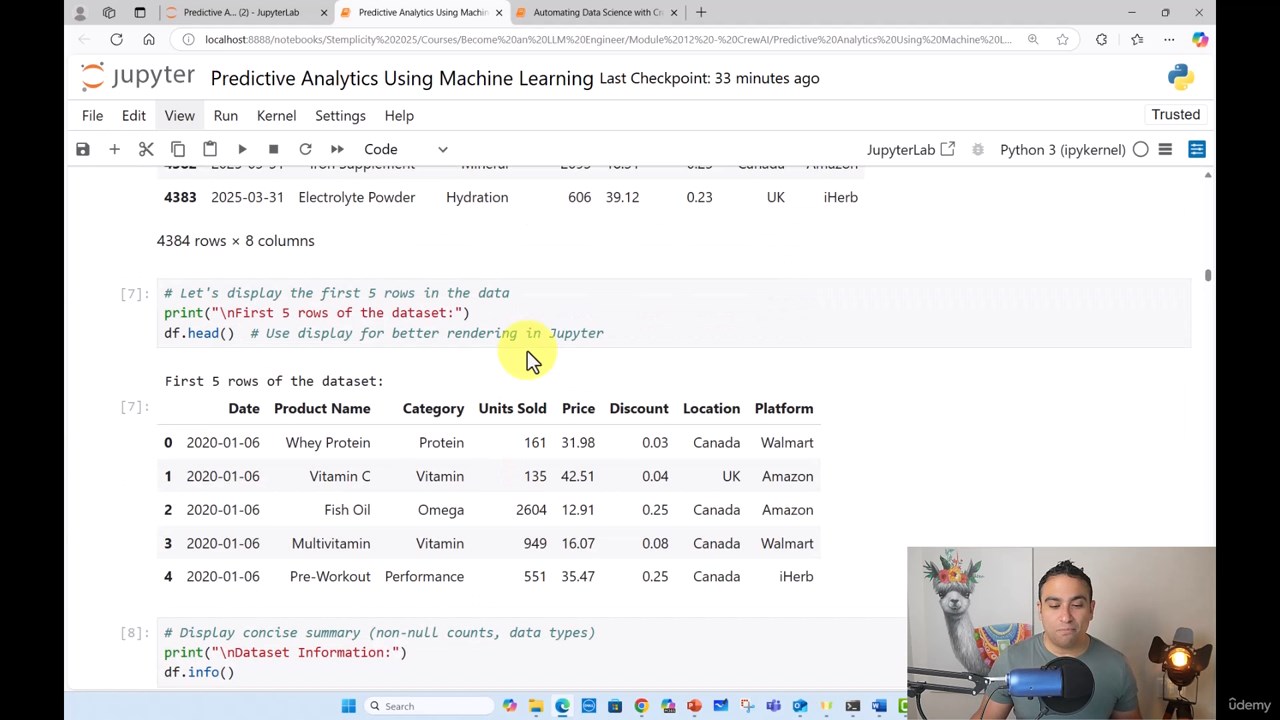The height and width of the screenshot is (720, 1280).
Task: Open the Windows Start menu
Action: [x=348, y=706]
